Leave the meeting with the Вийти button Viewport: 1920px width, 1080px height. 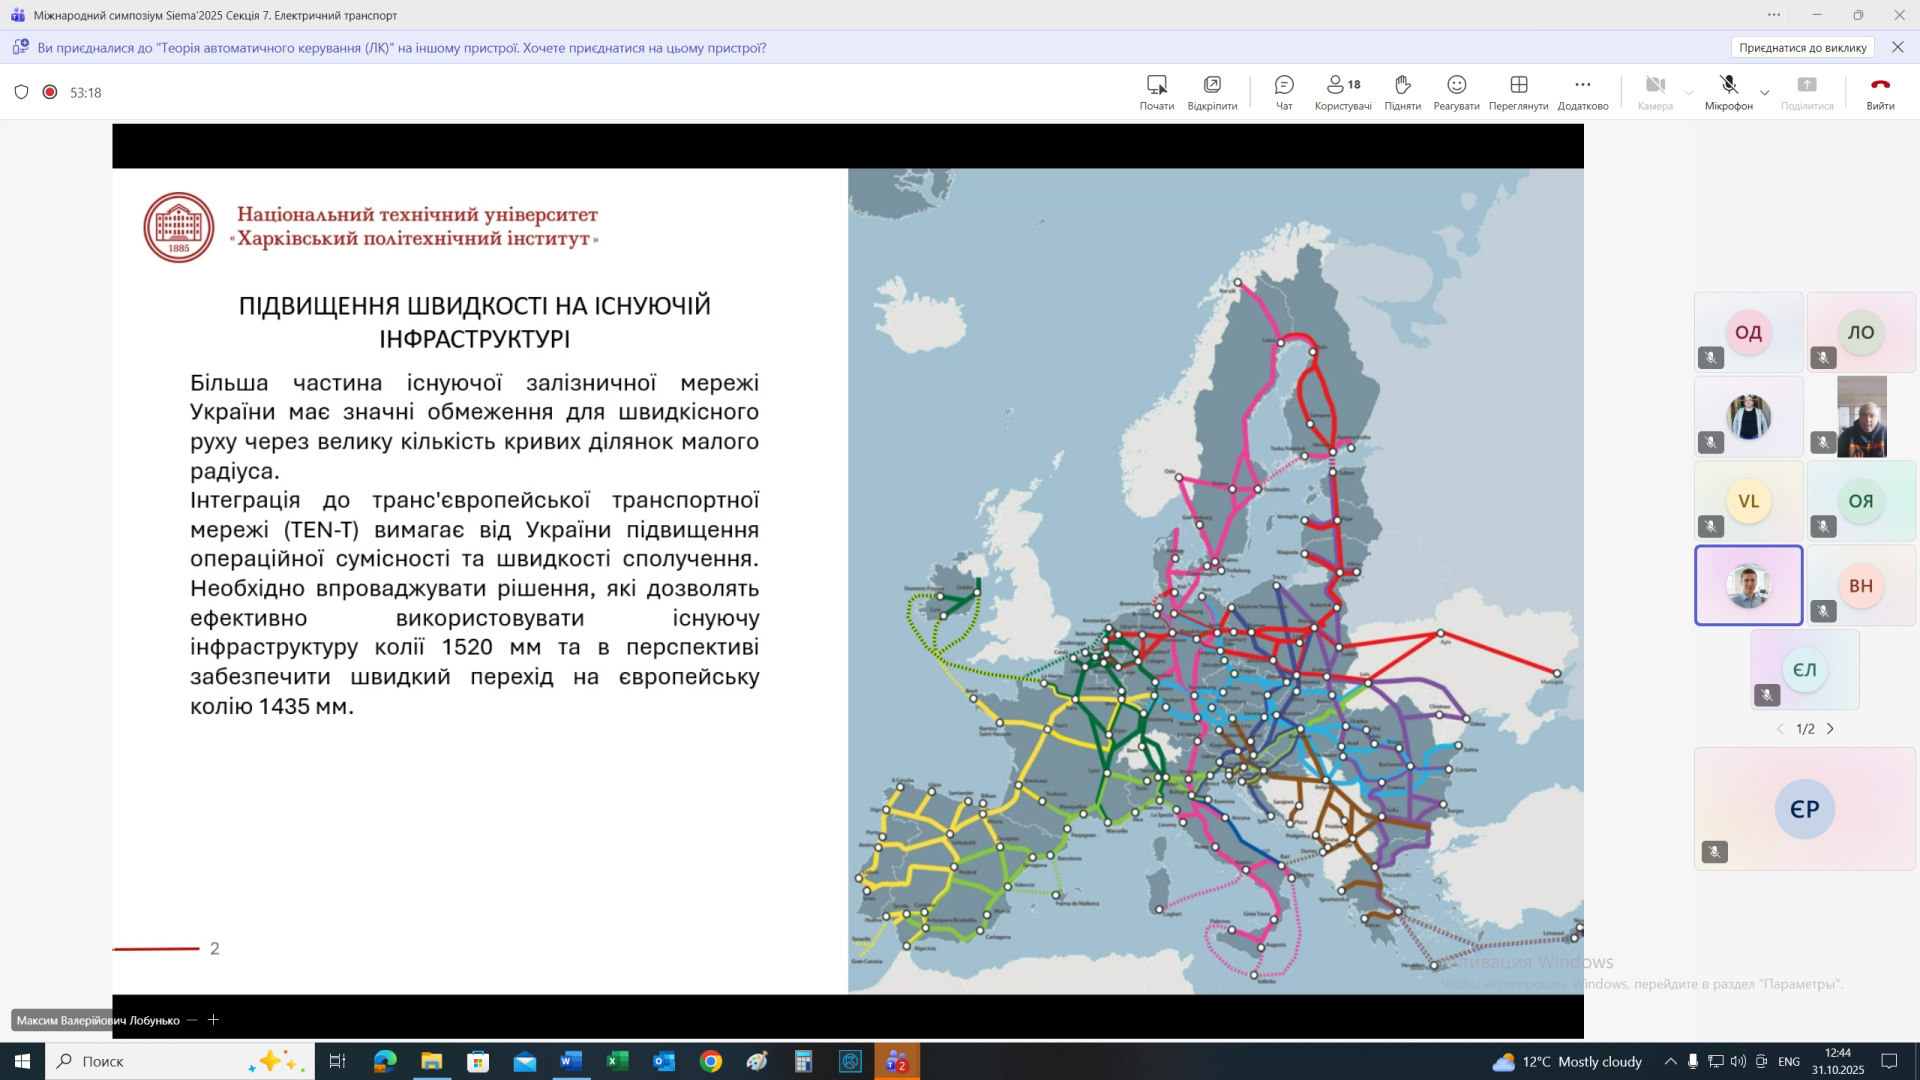(x=1880, y=91)
